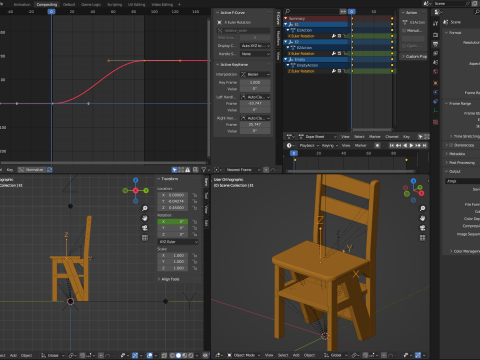The height and width of the screenshot is (360, 480).
Task: Open Marker menu in Dope Sheet header
Action: [x=375, y=136]
